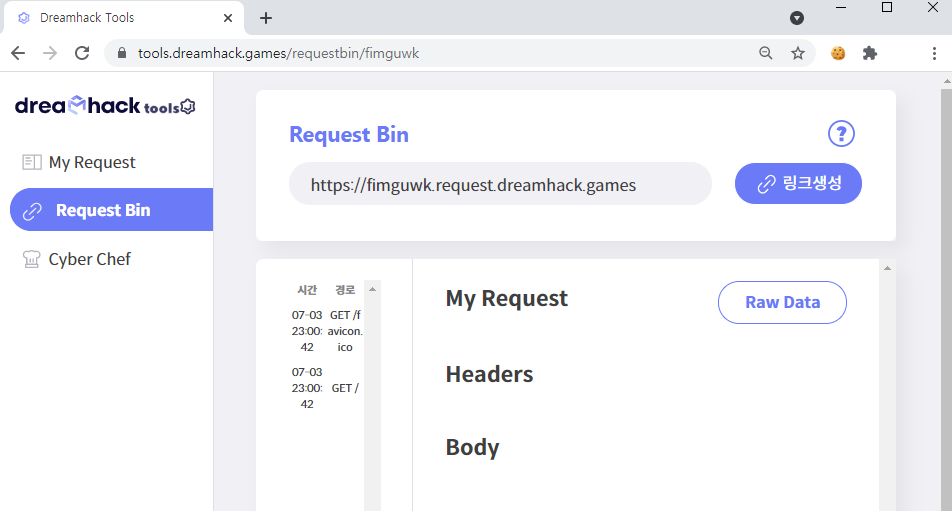952x511 pixels.
Task: Click the My Request heading in the detail panel
Action: (506, 299)
